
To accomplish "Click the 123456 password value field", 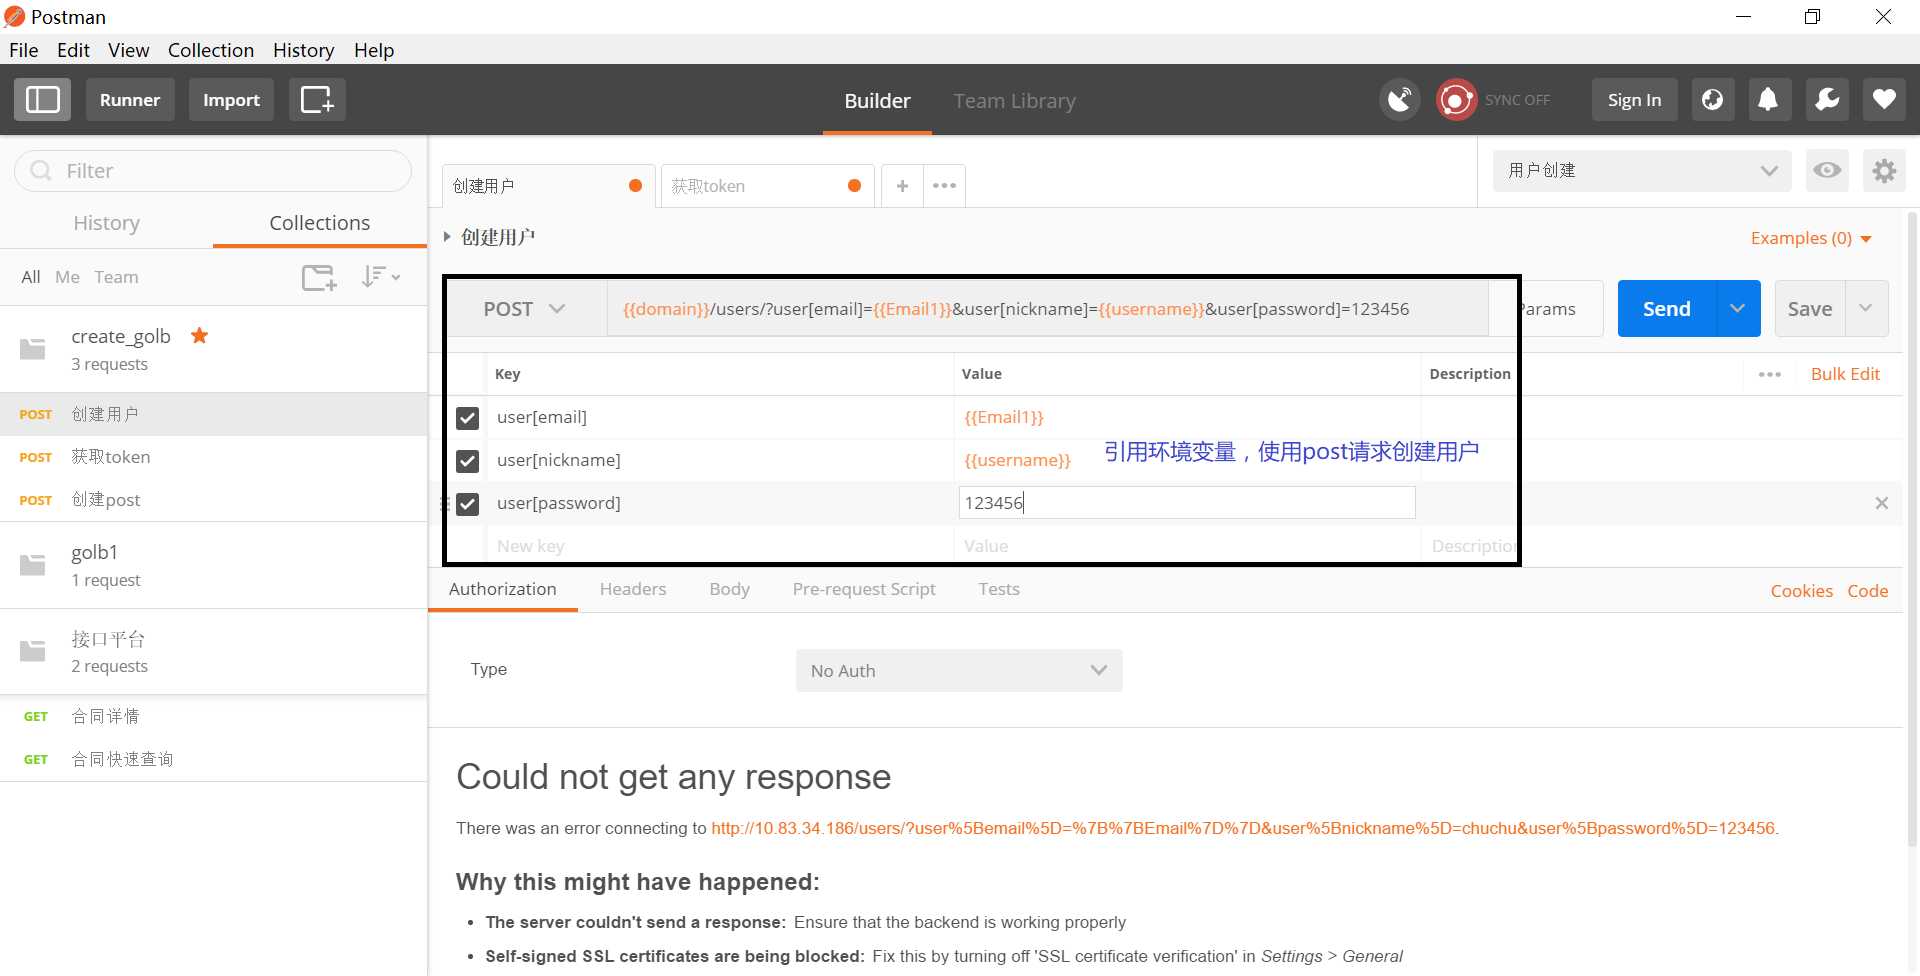I will (x=1187, y=503).
